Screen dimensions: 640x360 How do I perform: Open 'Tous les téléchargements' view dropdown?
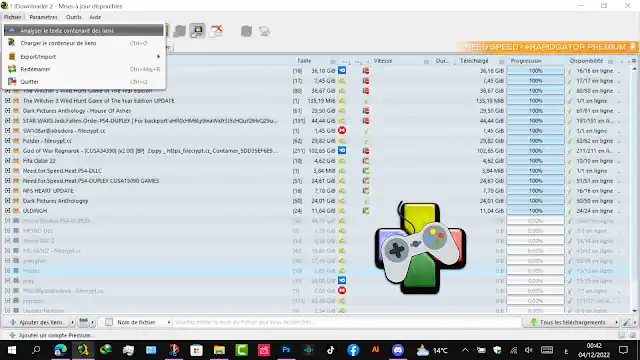tap(572, 322)
